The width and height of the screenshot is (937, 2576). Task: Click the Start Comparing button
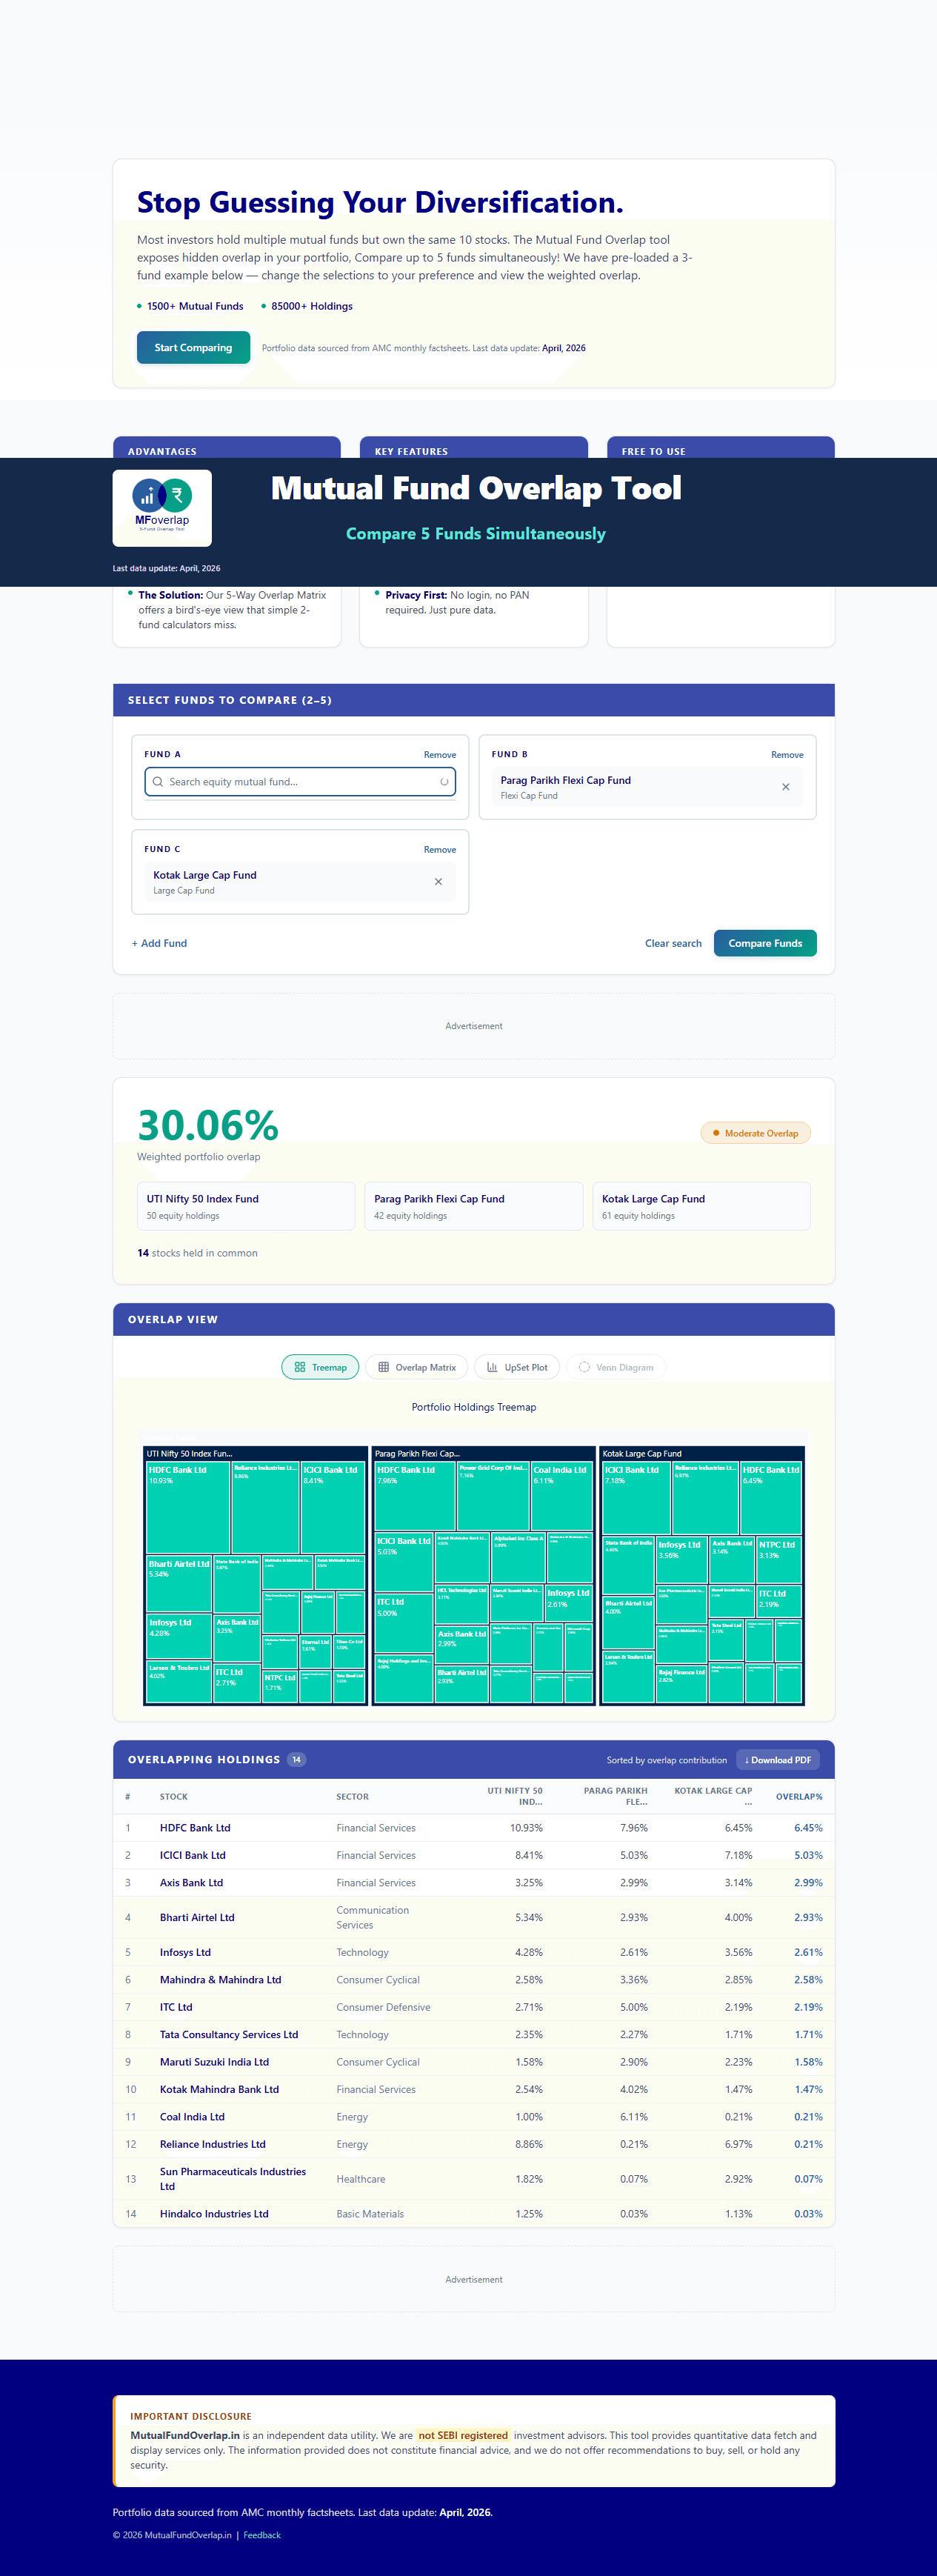193,347
